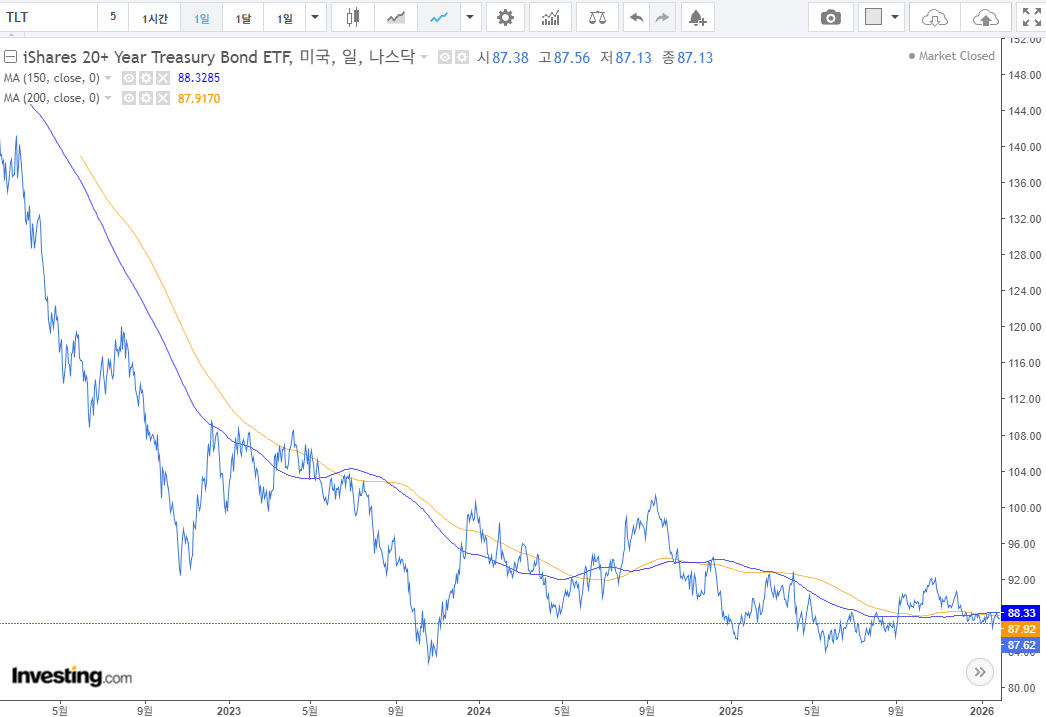1046x717 pixels.
Task: Remove MA 150 indicator with X
Action: point(163,78)
